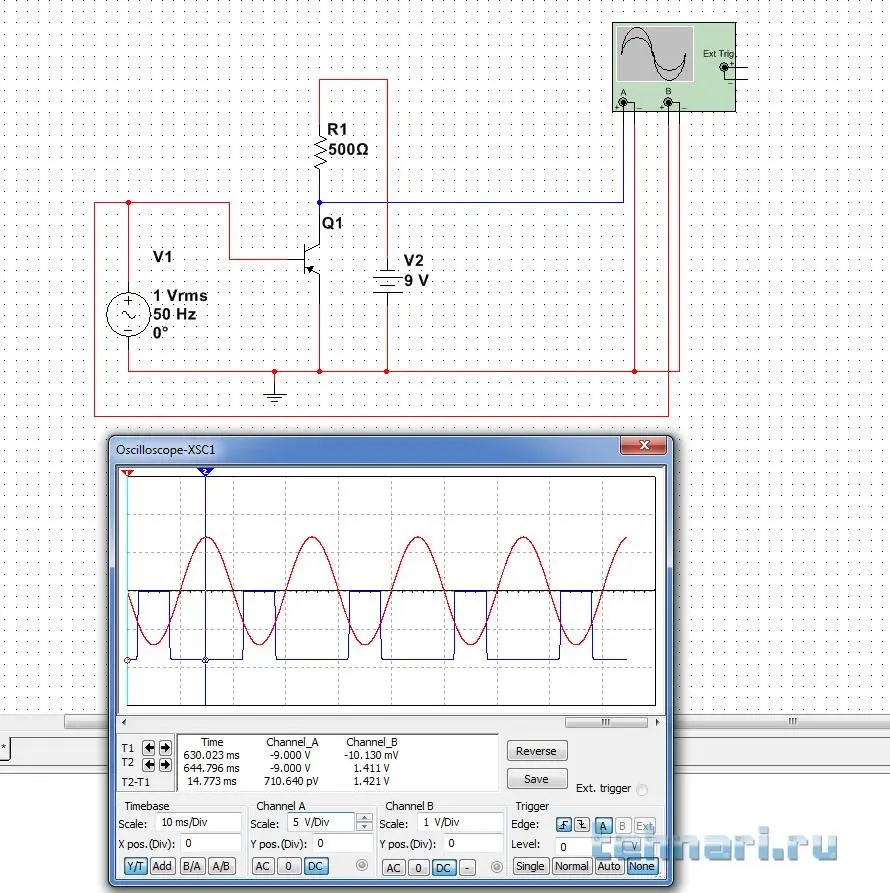Select falling edge trigger icon
Screen dimensions: 890x893
tap(581, 825)
